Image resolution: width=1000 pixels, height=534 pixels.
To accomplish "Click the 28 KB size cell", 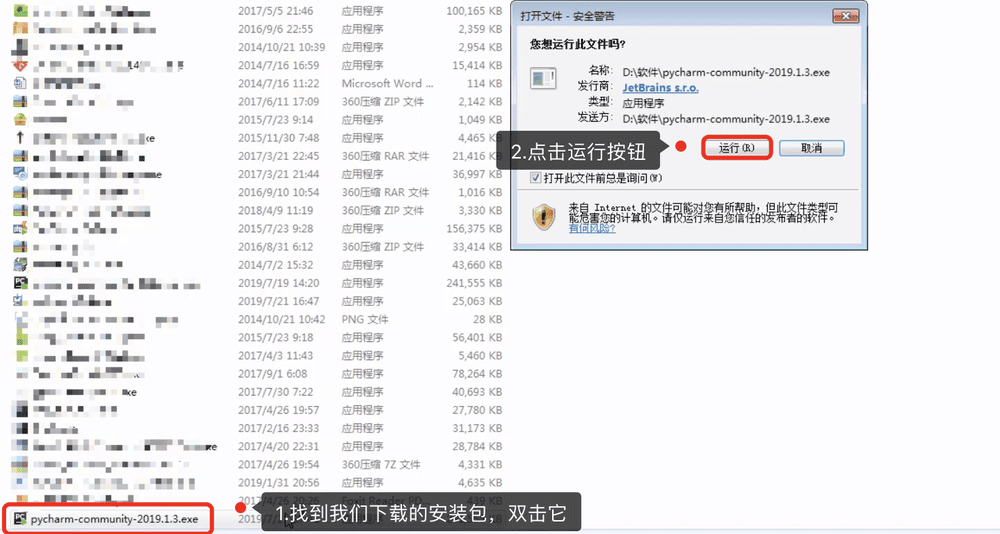I will 488,319.
